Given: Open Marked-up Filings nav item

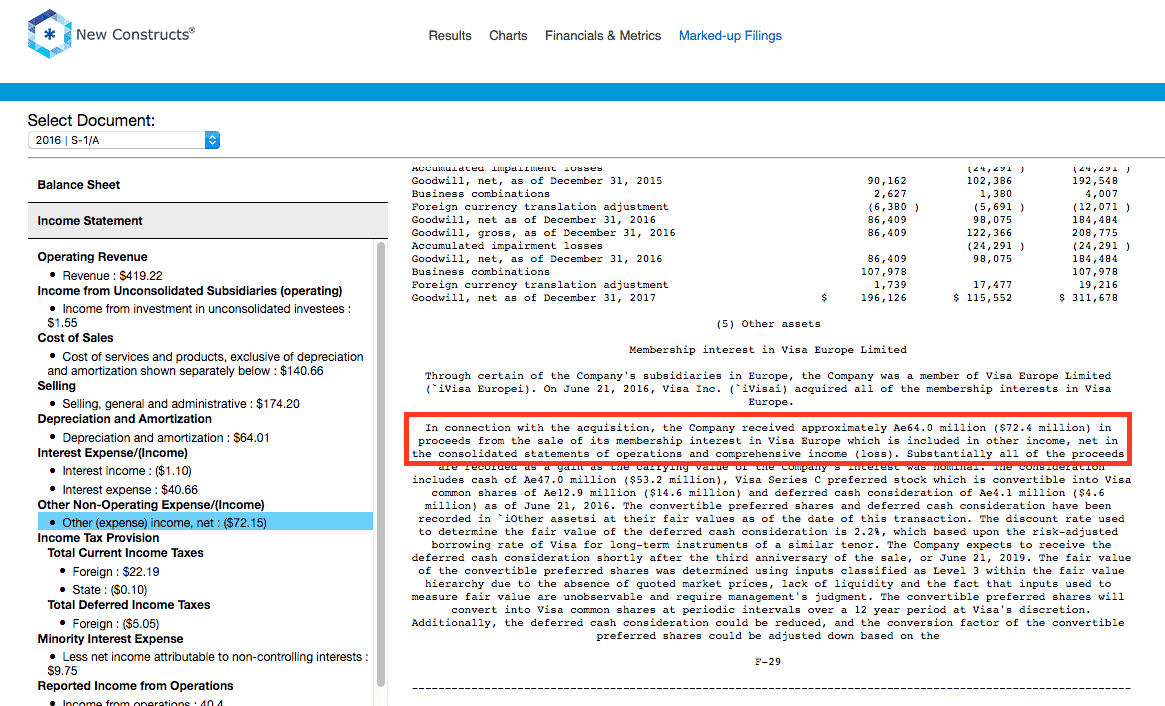Looking at the screenshot, I should [730, 36].
